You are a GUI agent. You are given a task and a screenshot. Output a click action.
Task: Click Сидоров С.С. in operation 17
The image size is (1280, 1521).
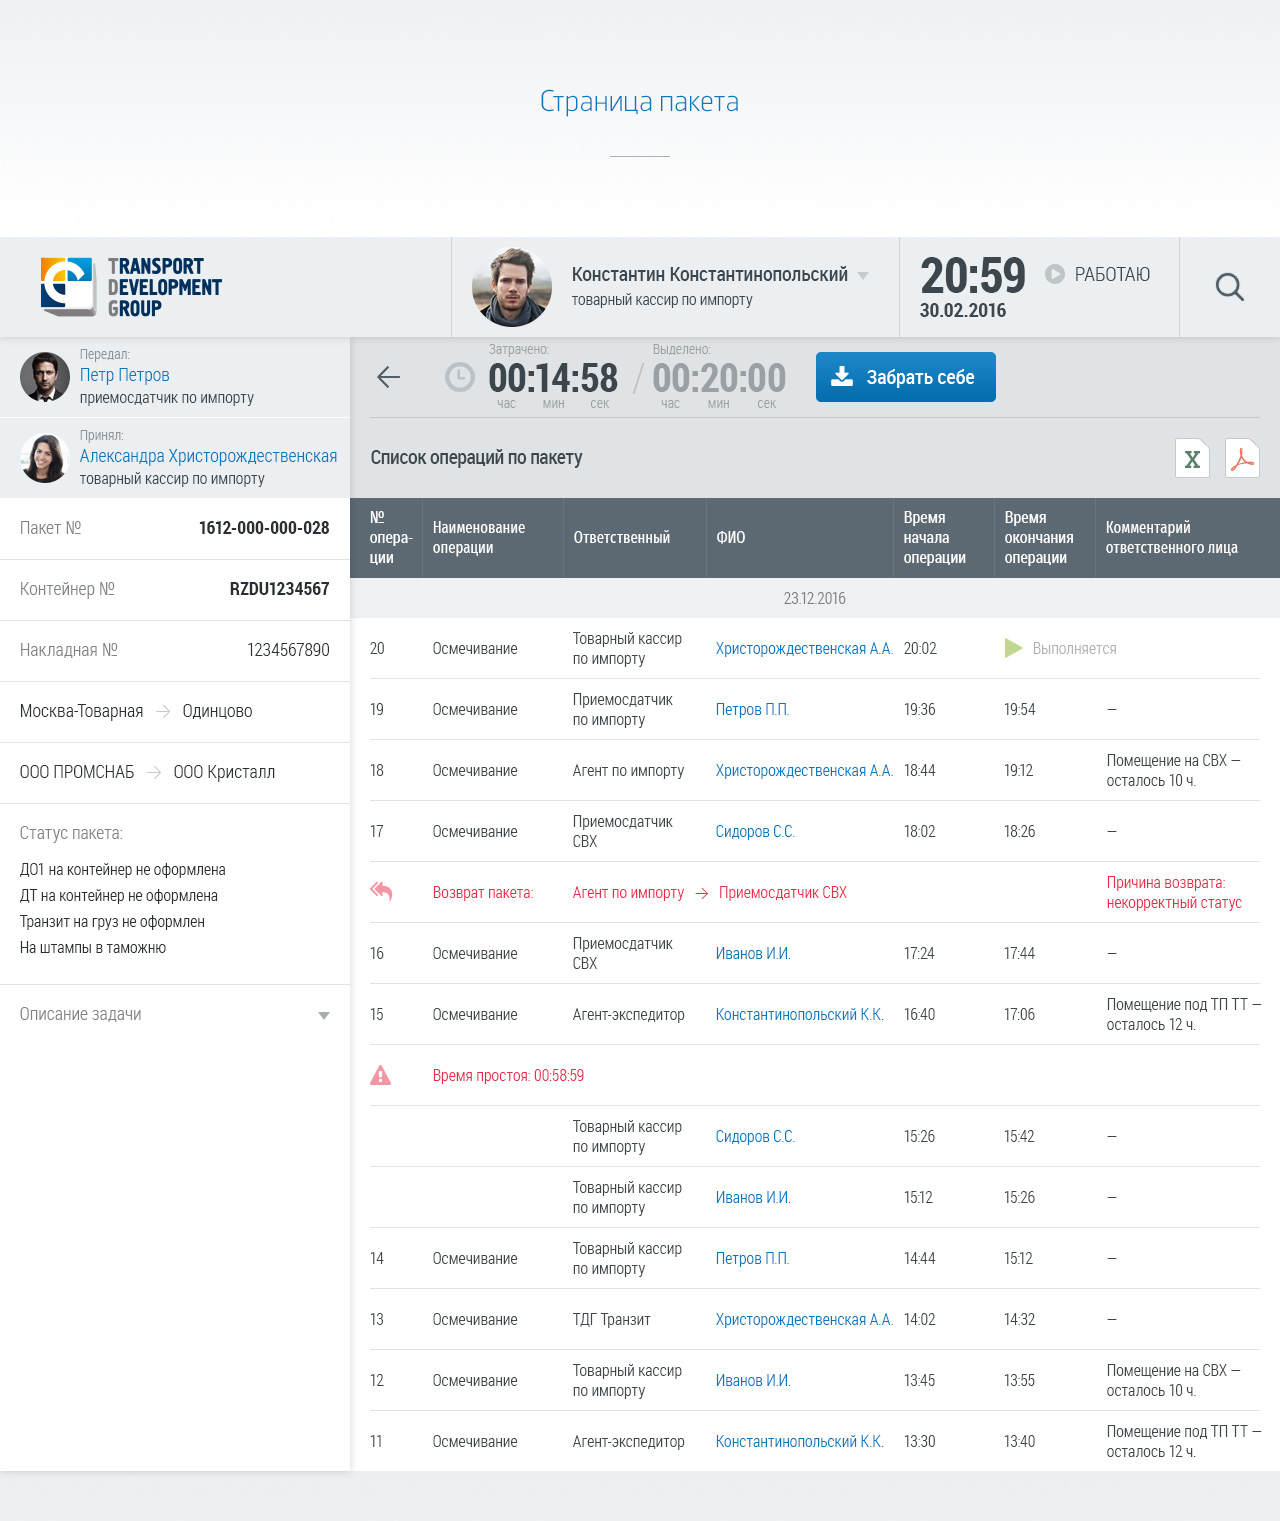tap(755, 832)
